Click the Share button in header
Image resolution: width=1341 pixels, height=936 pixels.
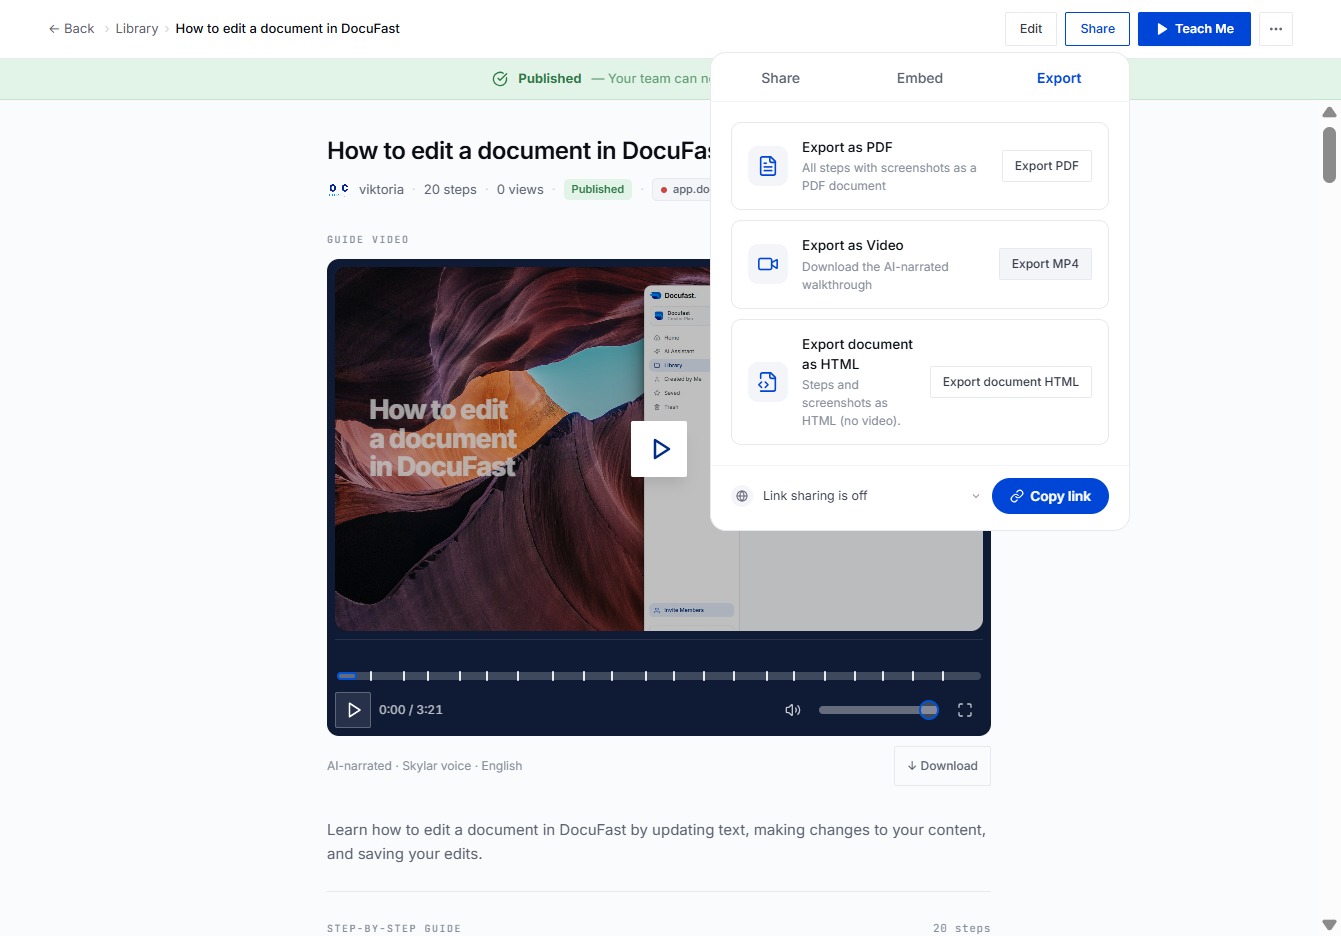(1097, 29)
